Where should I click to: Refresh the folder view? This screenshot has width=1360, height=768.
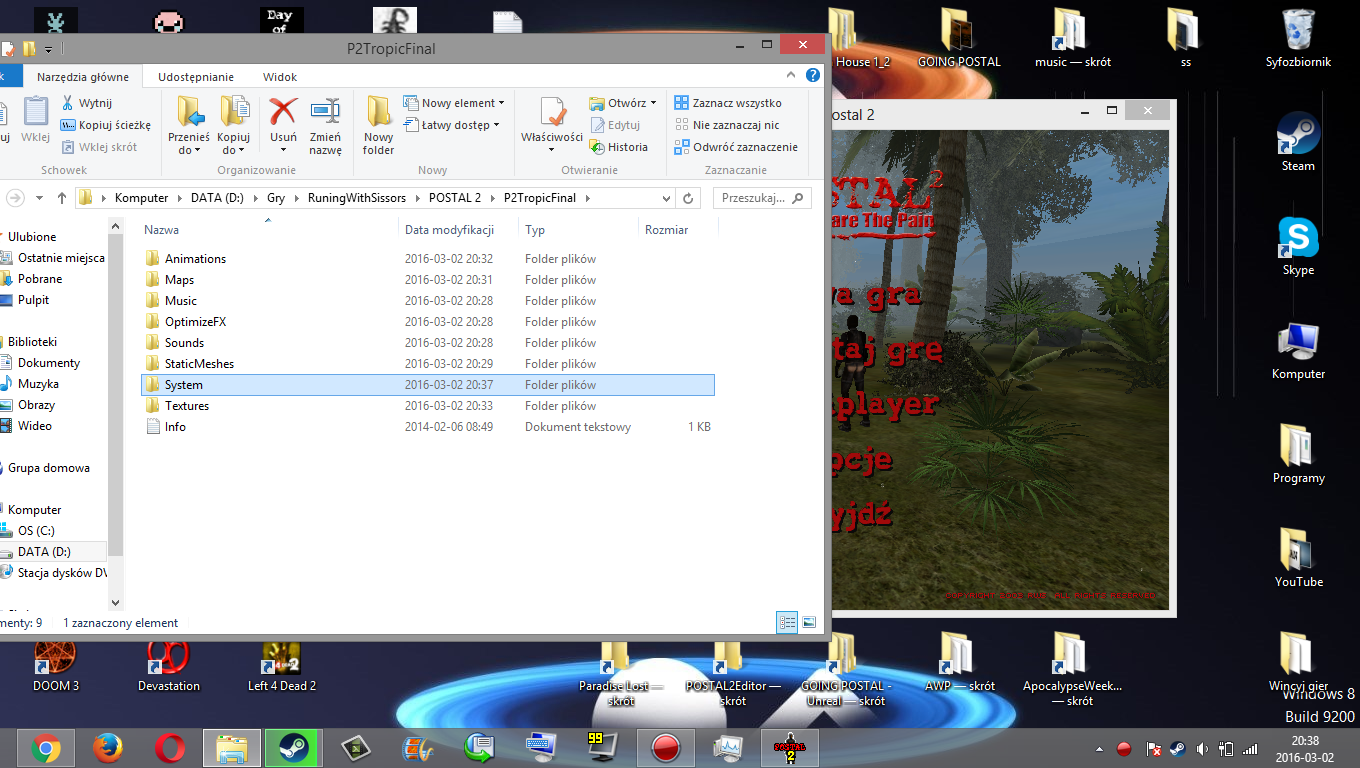coord(688,198)
